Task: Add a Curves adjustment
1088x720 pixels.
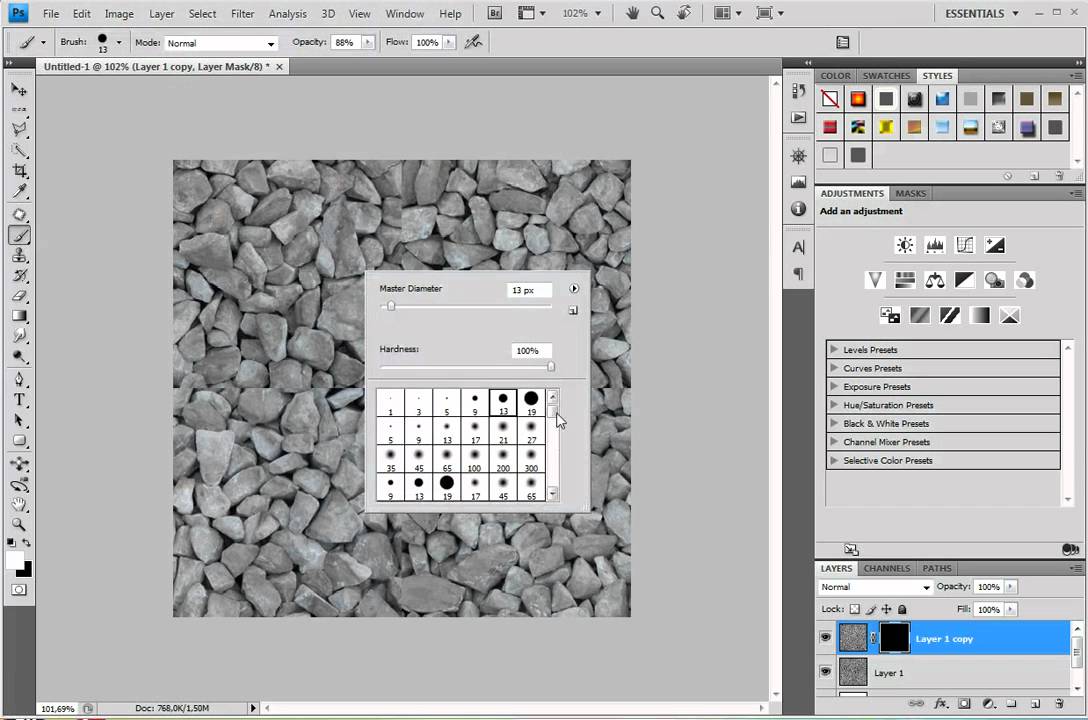Action: pyautogui.click(x=964, y=245)
